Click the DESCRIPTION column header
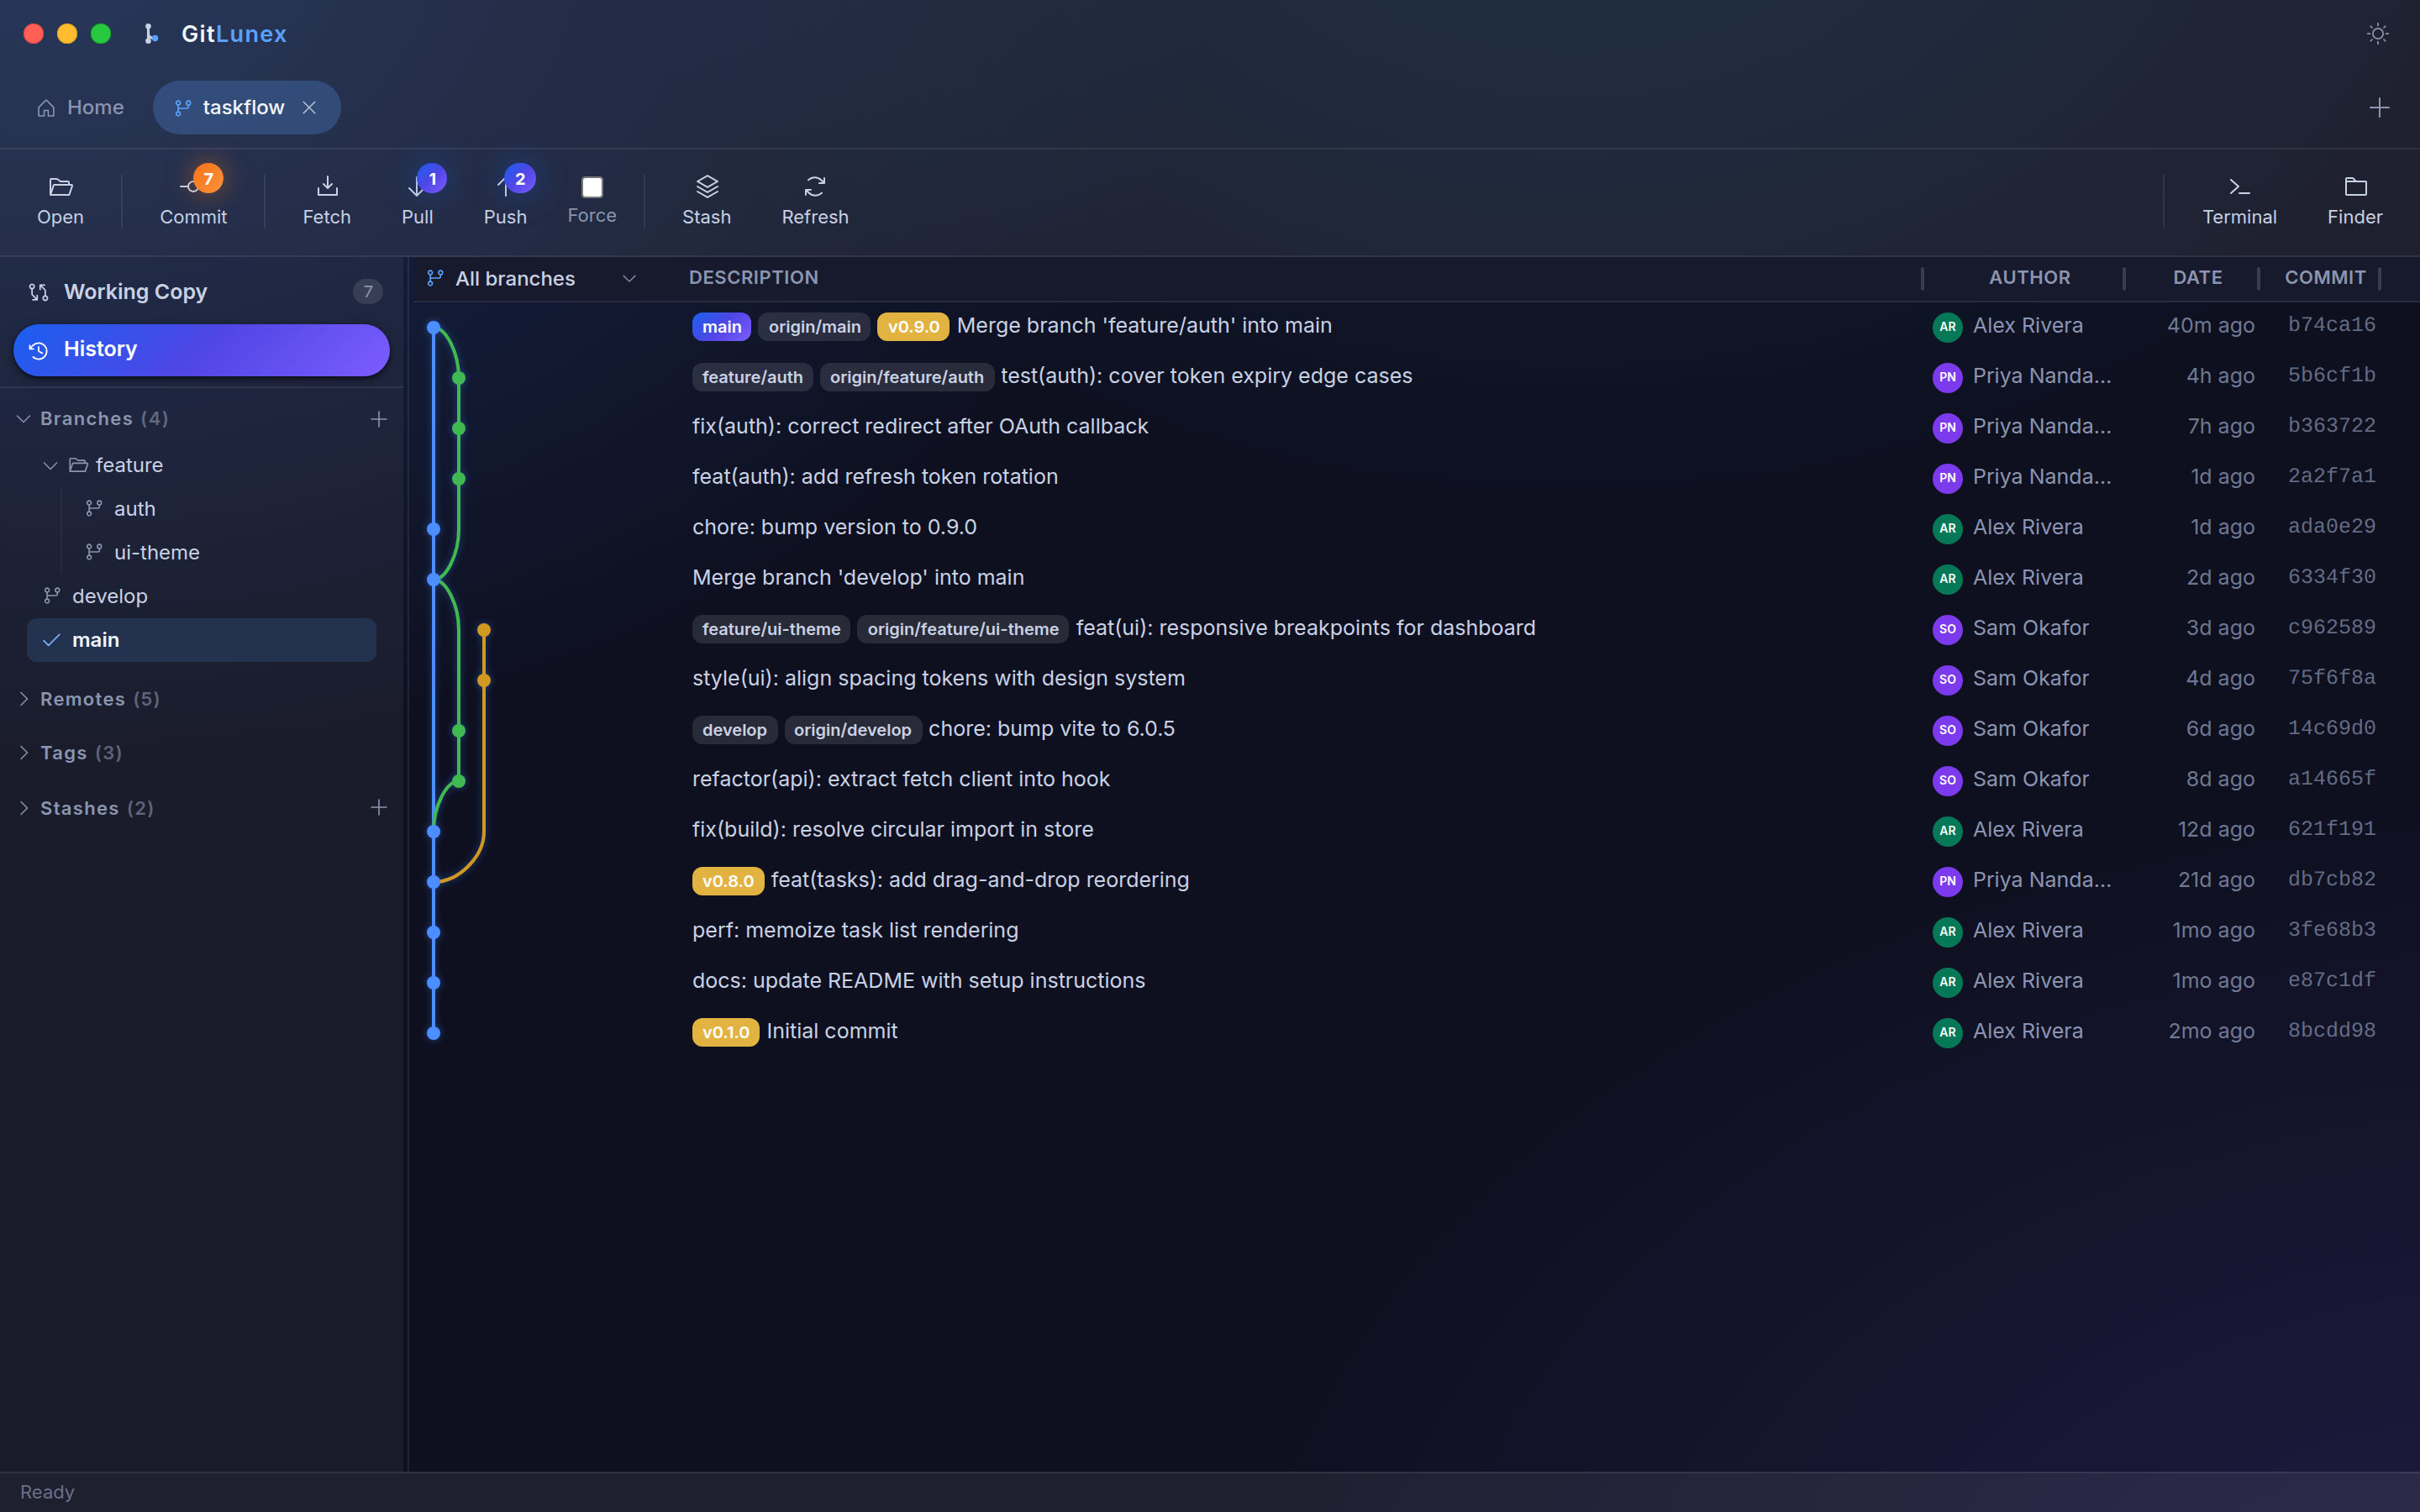The width and height of the screenshot is (2420, 1512). click(753, 277)
